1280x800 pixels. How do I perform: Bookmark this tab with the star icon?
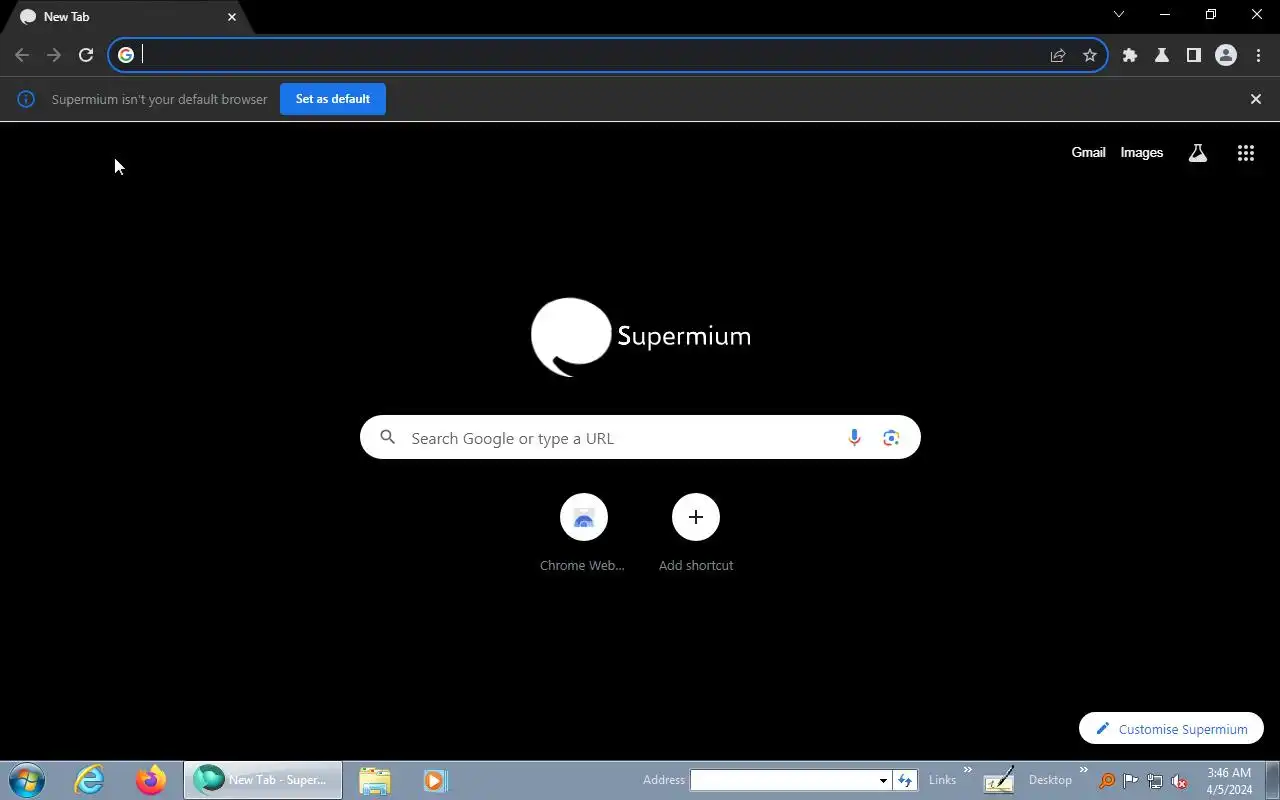click(1090, 55)
